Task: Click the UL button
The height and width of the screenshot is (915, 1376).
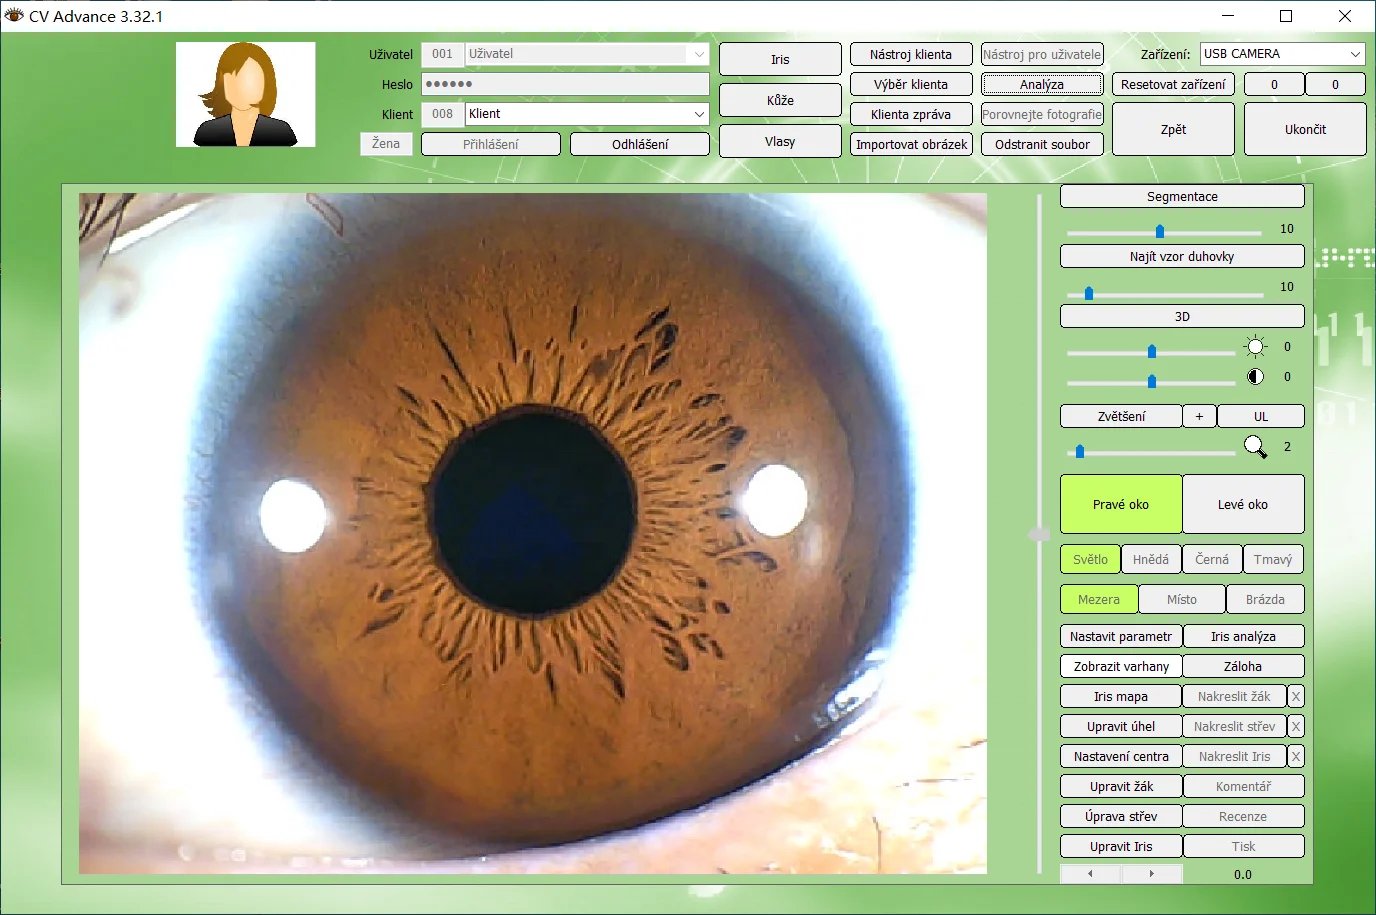Action: click(x=1261, y=416)
